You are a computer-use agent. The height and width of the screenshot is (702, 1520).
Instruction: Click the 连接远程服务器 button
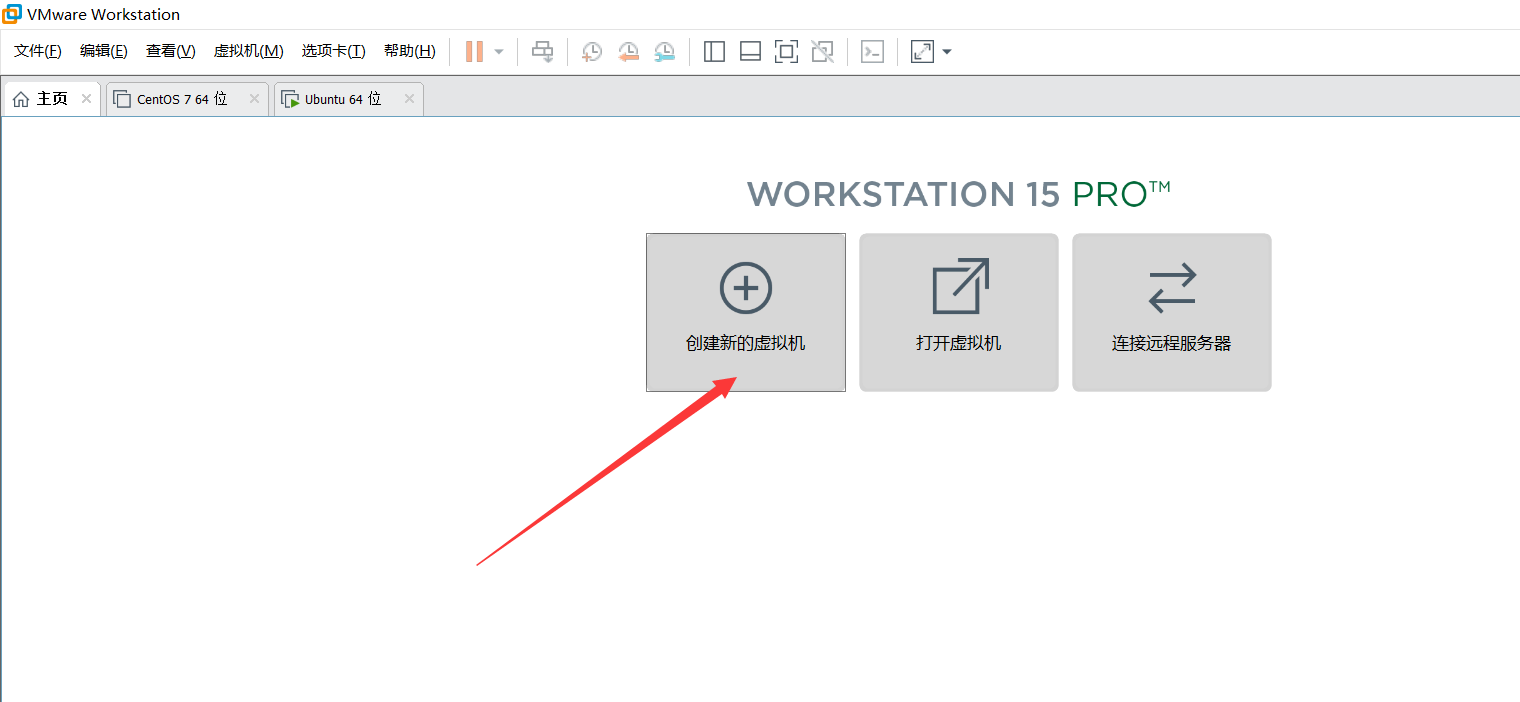(x=1172, y=312)
